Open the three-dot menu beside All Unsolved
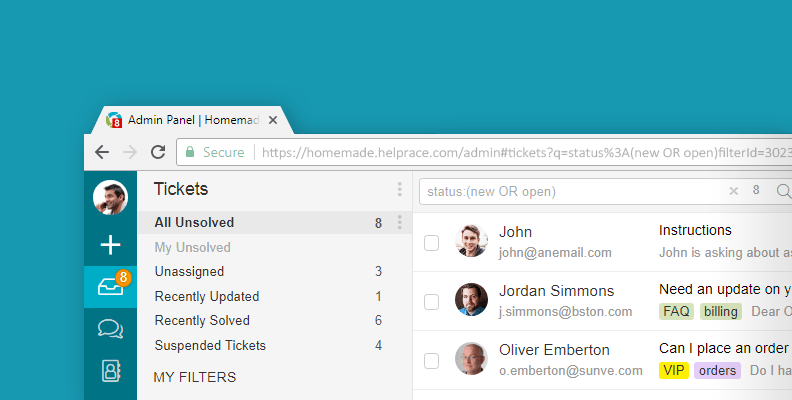Screen dimensions: 792x400 [x=400, y=222]
